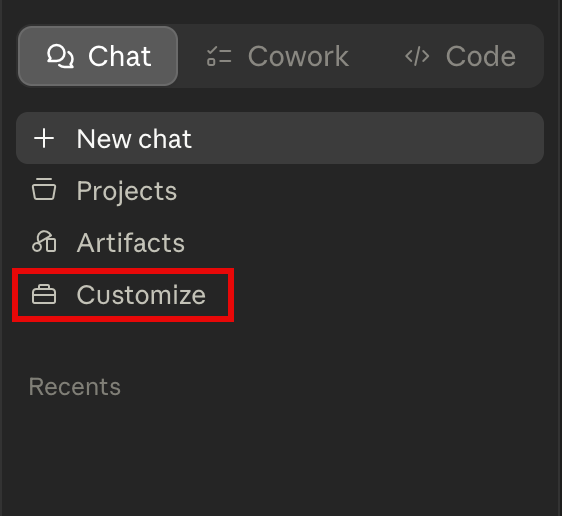Image resolution: width=562 pixels, height=516 pixels.
Task: Start a New chat
Action: 280,138
